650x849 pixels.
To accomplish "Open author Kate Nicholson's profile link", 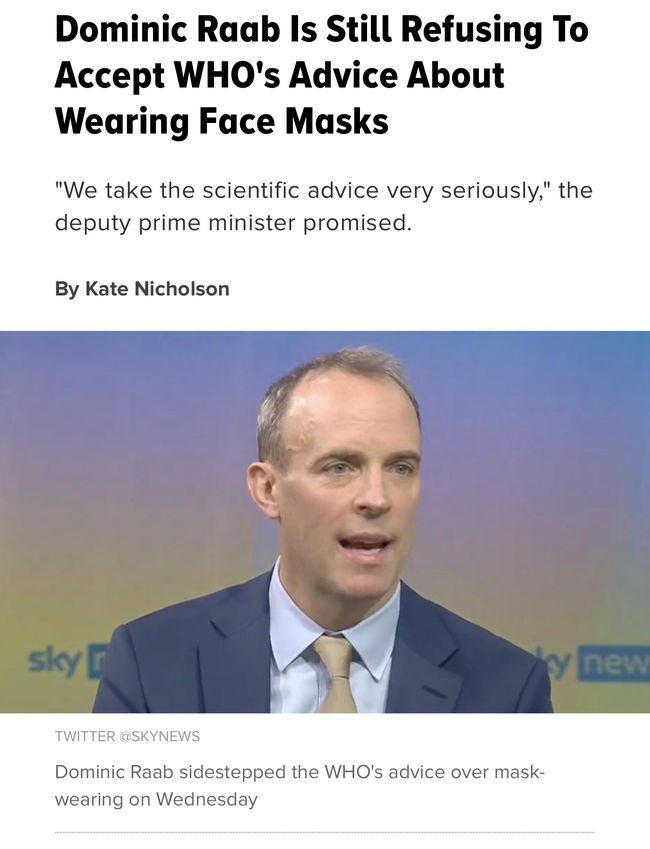I will [x=157, y=289].
